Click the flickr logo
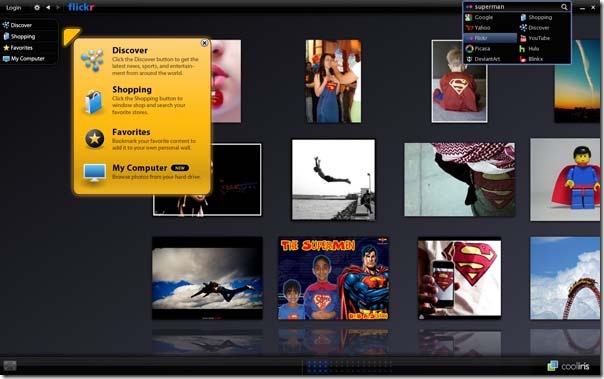604x379 pixels. 81,7
